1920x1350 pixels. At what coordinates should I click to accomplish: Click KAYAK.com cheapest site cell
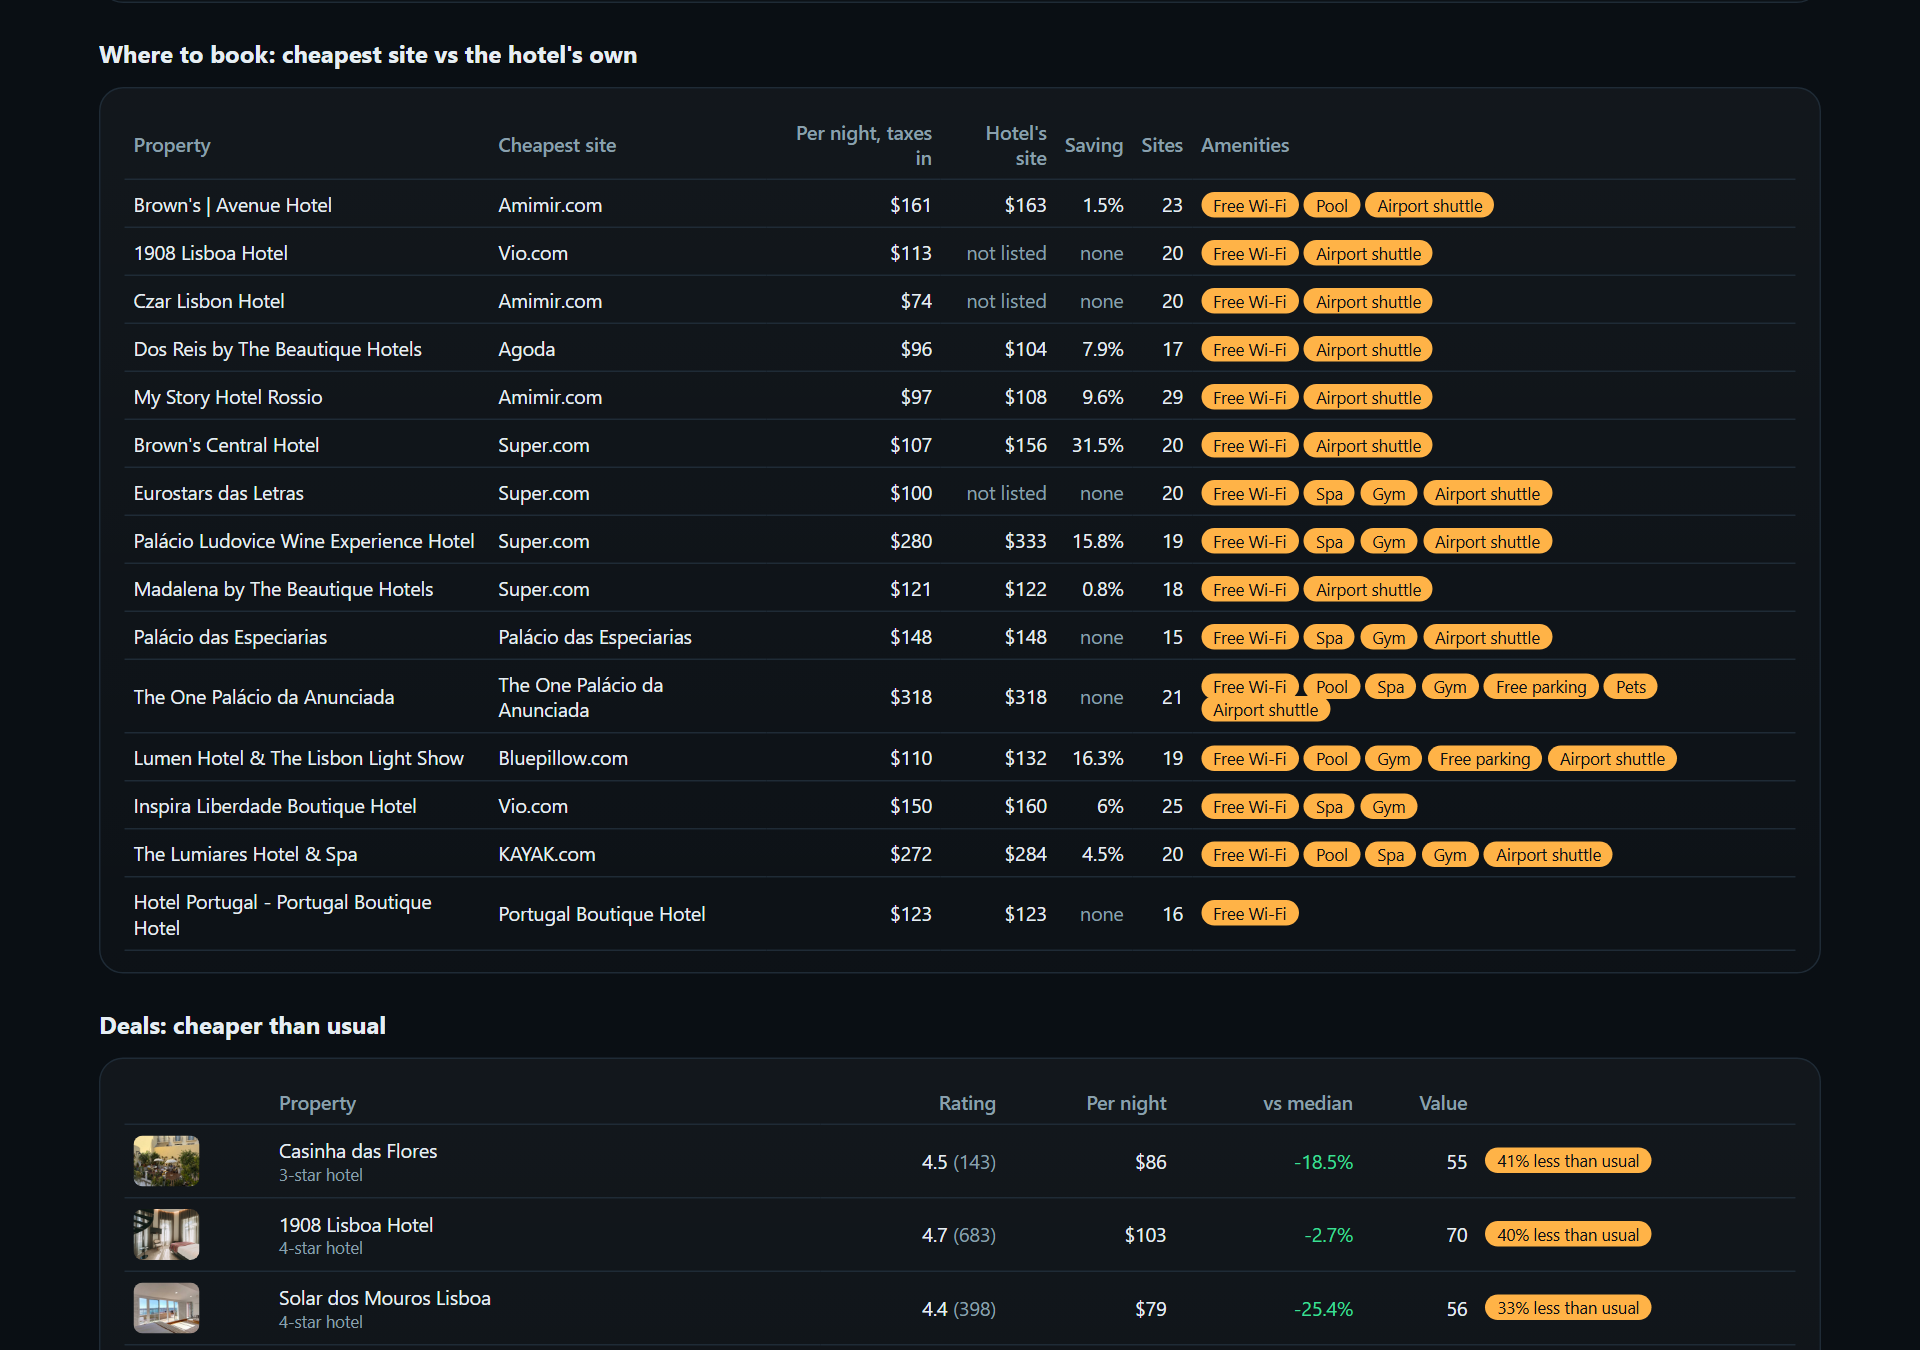(x=547, y=854)
